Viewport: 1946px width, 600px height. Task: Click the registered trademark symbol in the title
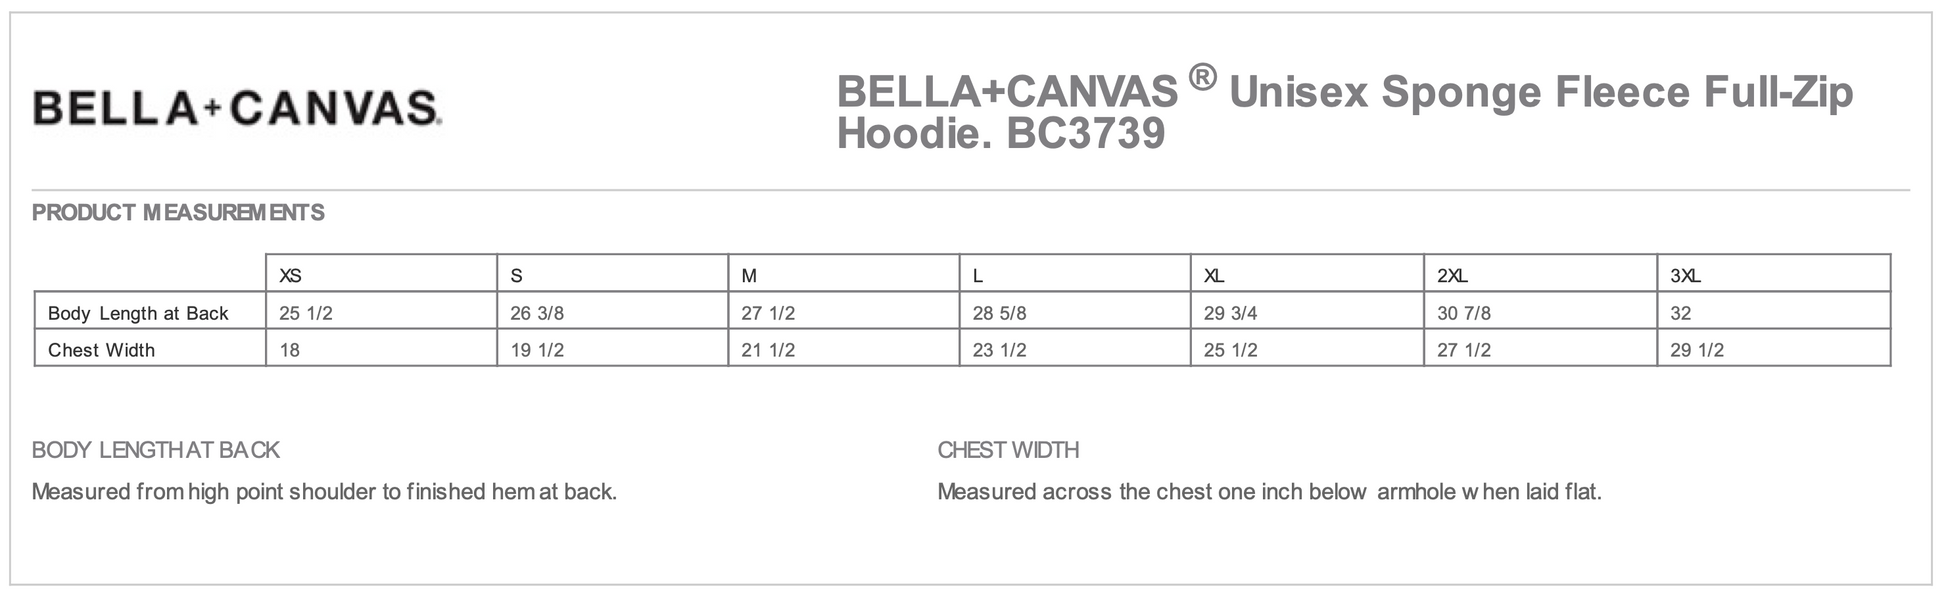(x=1203, y=77)
